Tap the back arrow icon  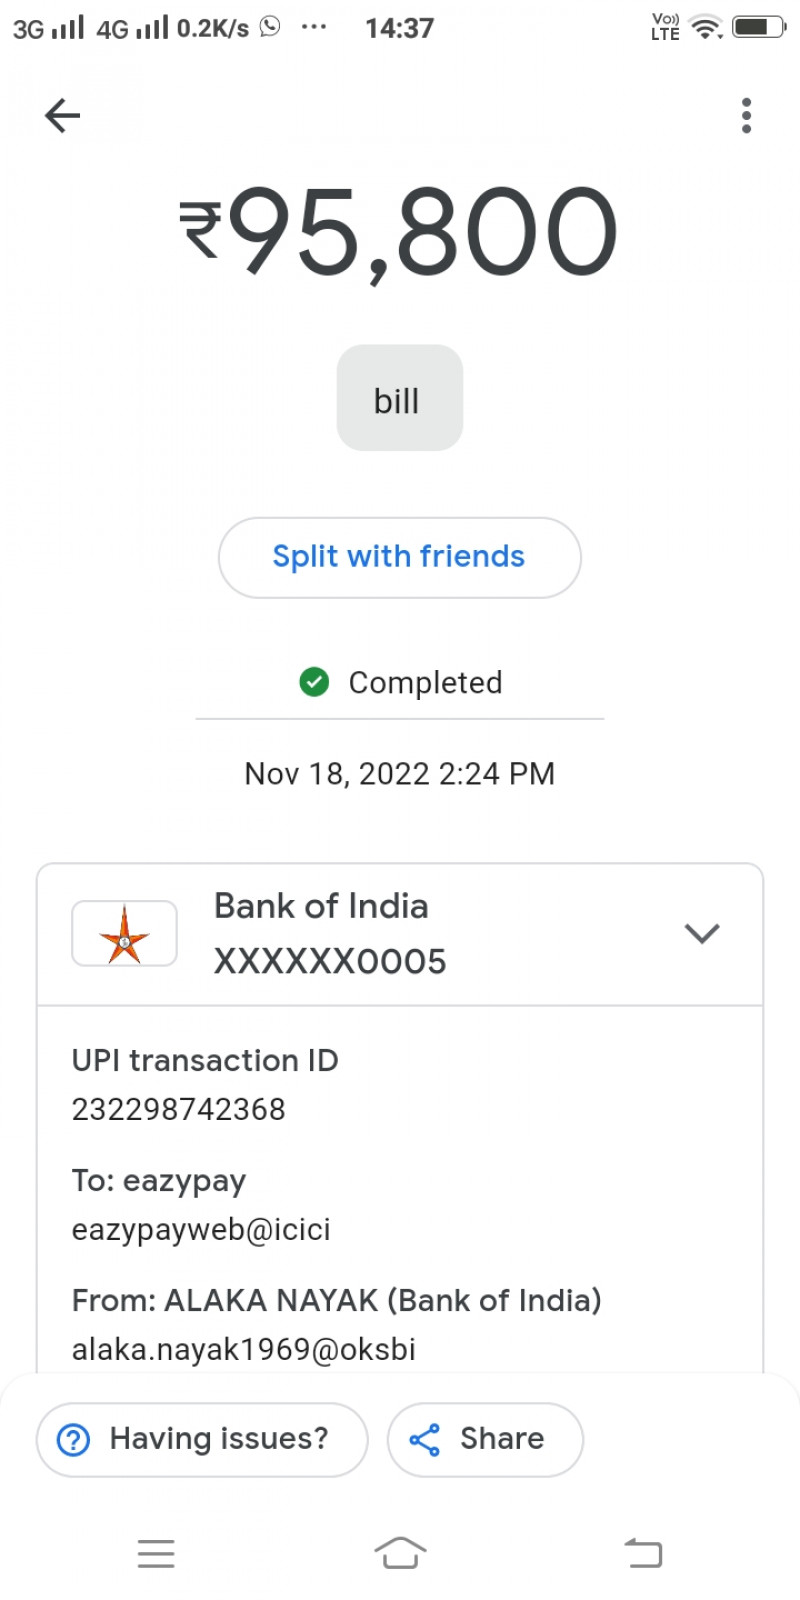[62, 116]
